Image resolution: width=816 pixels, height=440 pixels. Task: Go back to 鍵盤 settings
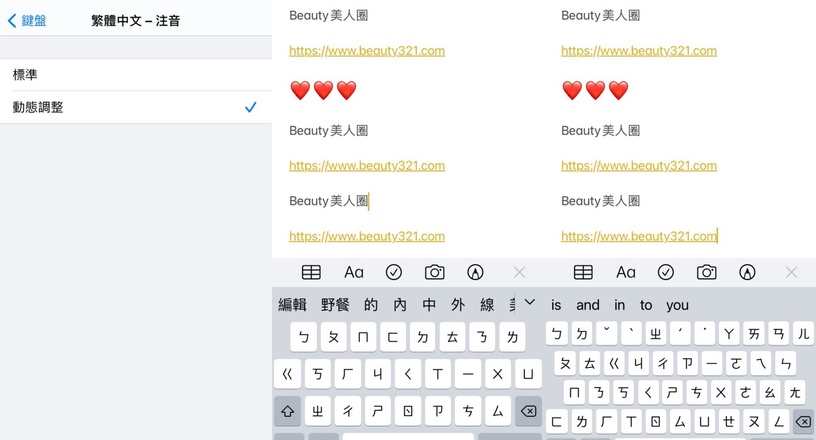pyautogui.click(x=27, y=21)
